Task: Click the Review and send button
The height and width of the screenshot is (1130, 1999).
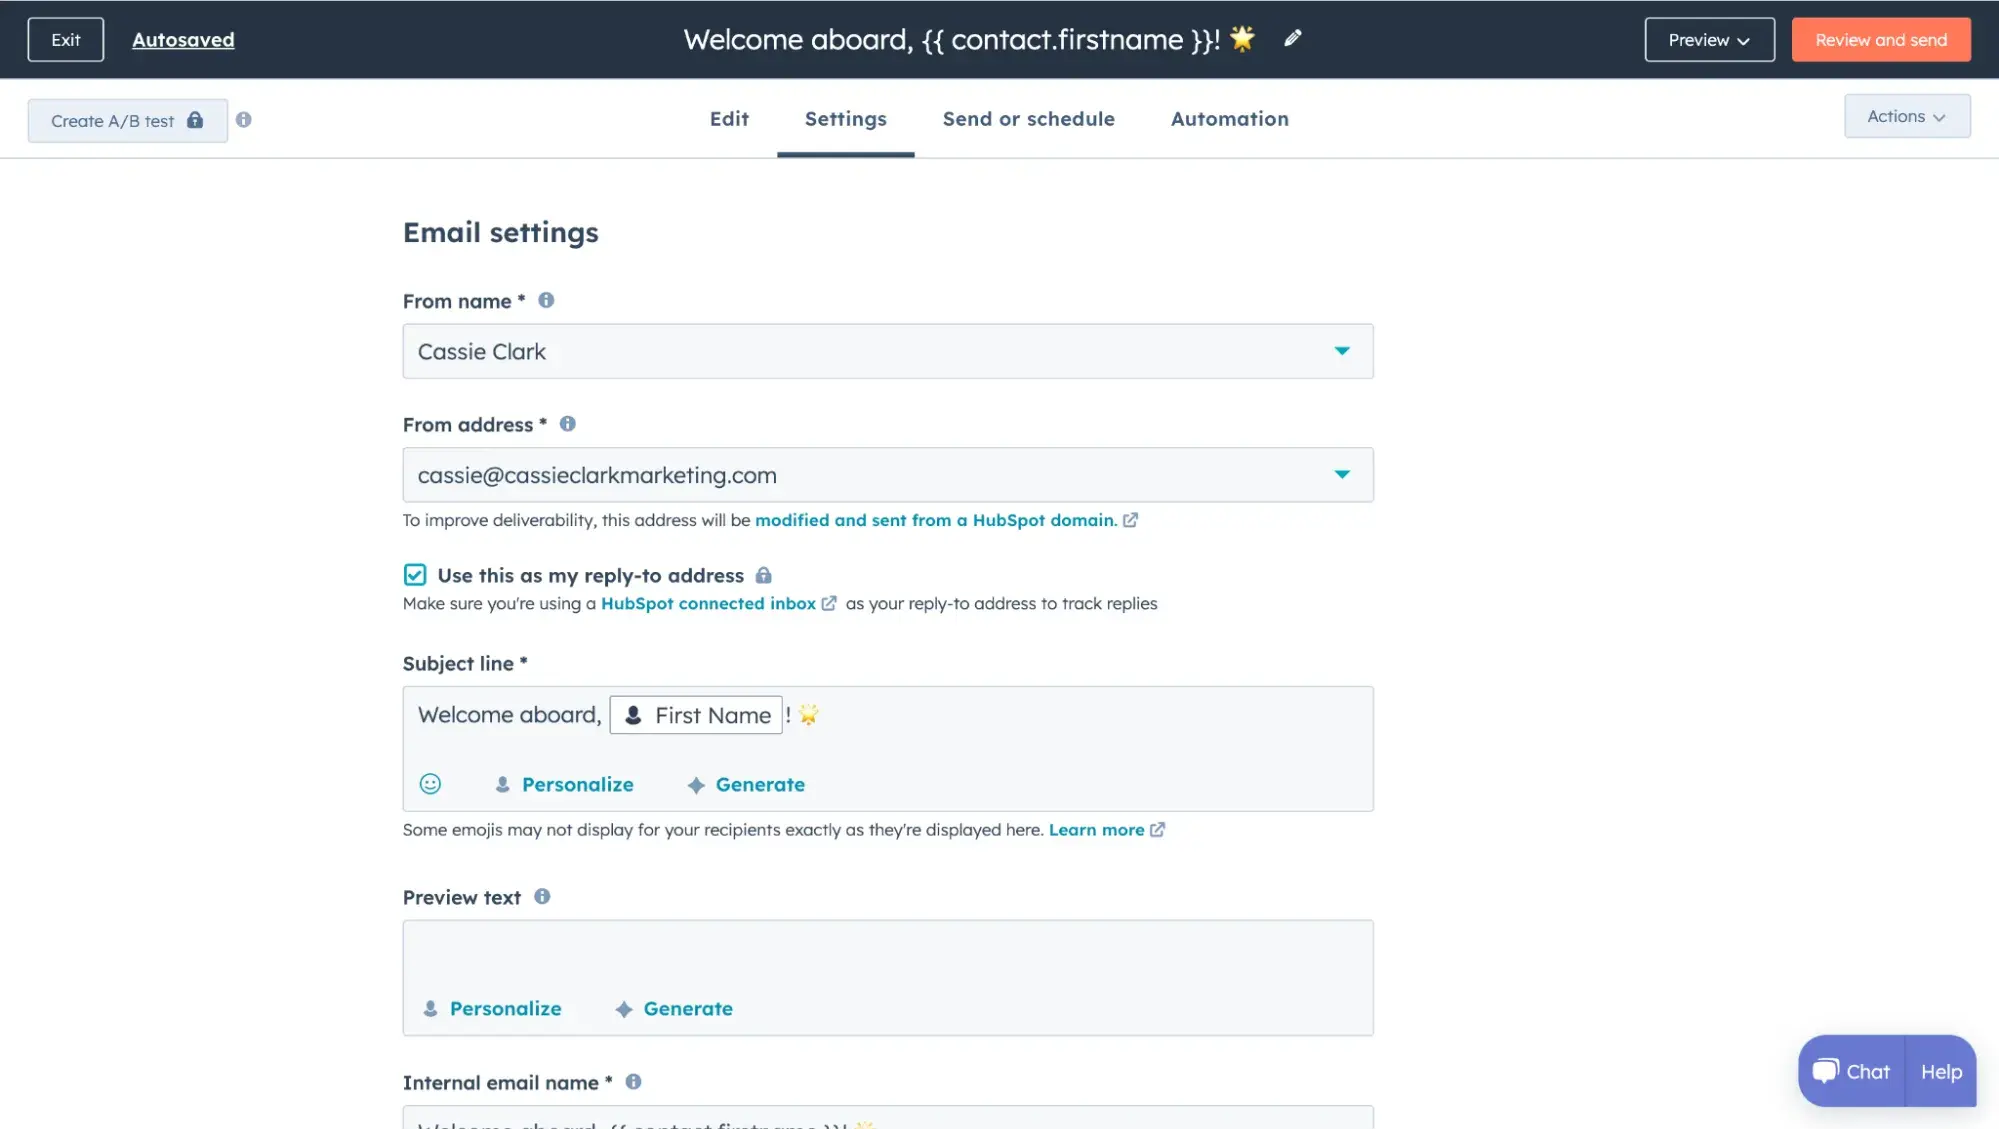Action: (1881, 38)
